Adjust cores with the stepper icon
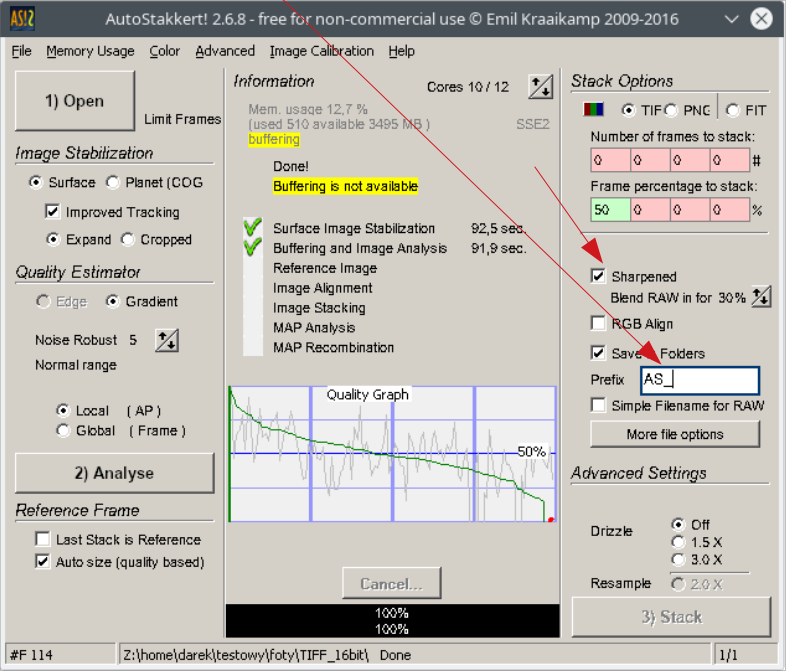This screenshot has width=786, height=671. [x=540, y=87]
